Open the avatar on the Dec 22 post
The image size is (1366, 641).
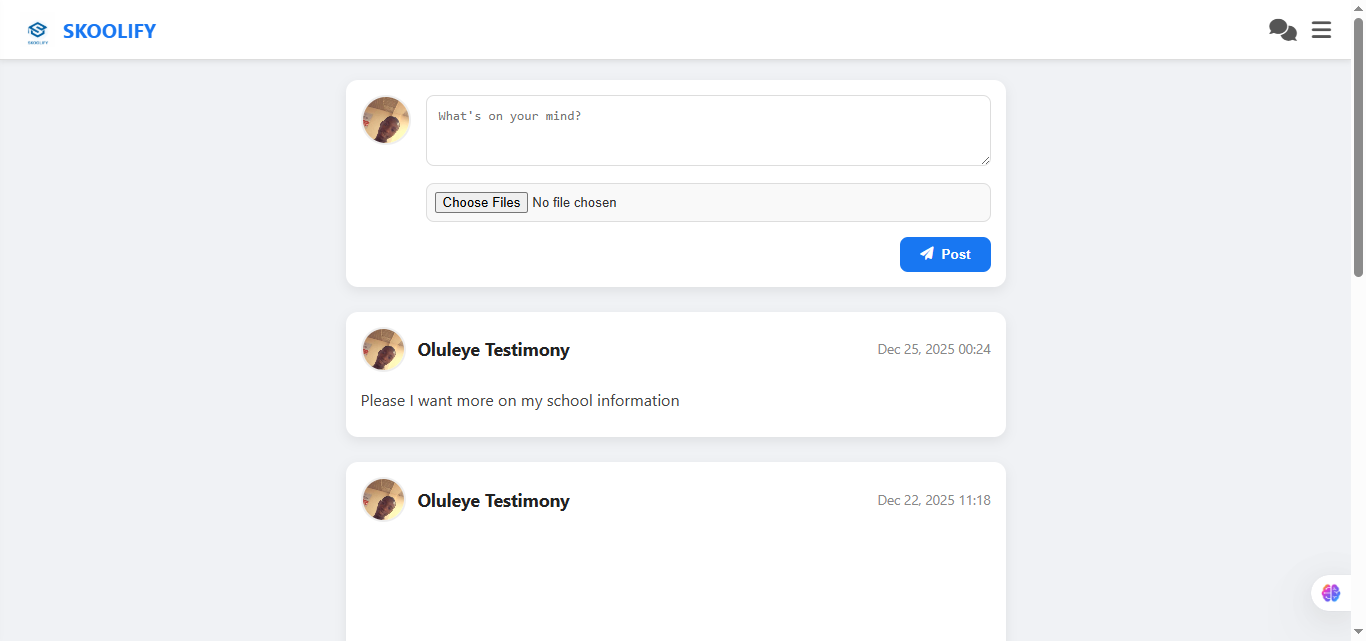coord(383,500)
